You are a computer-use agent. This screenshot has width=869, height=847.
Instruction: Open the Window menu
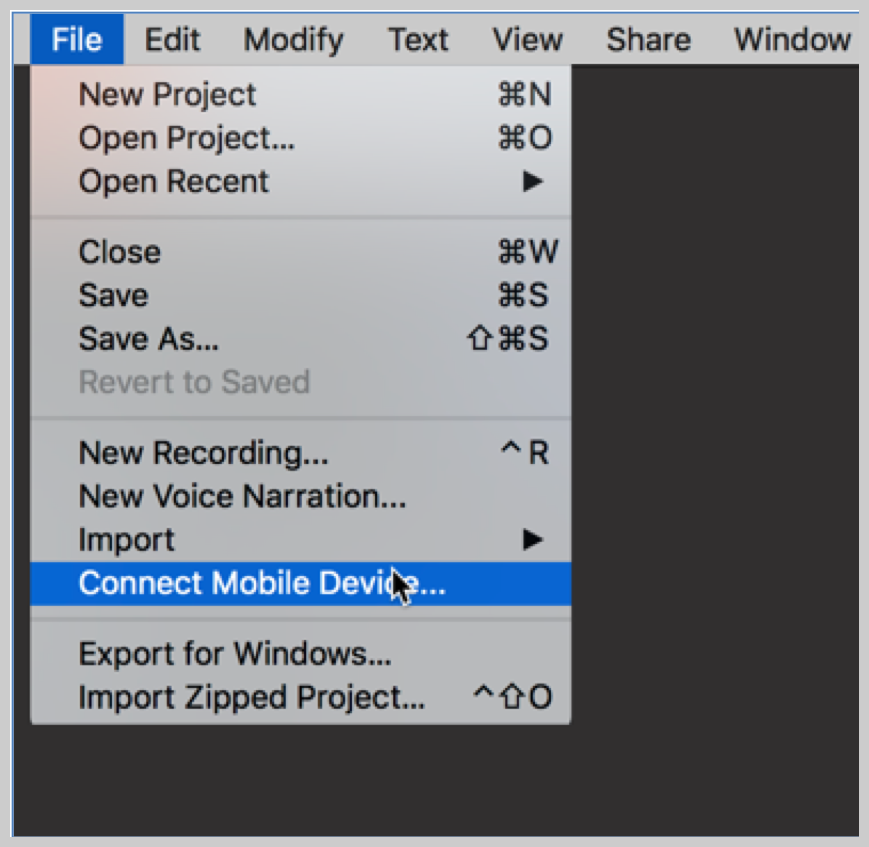pos(792,39)
